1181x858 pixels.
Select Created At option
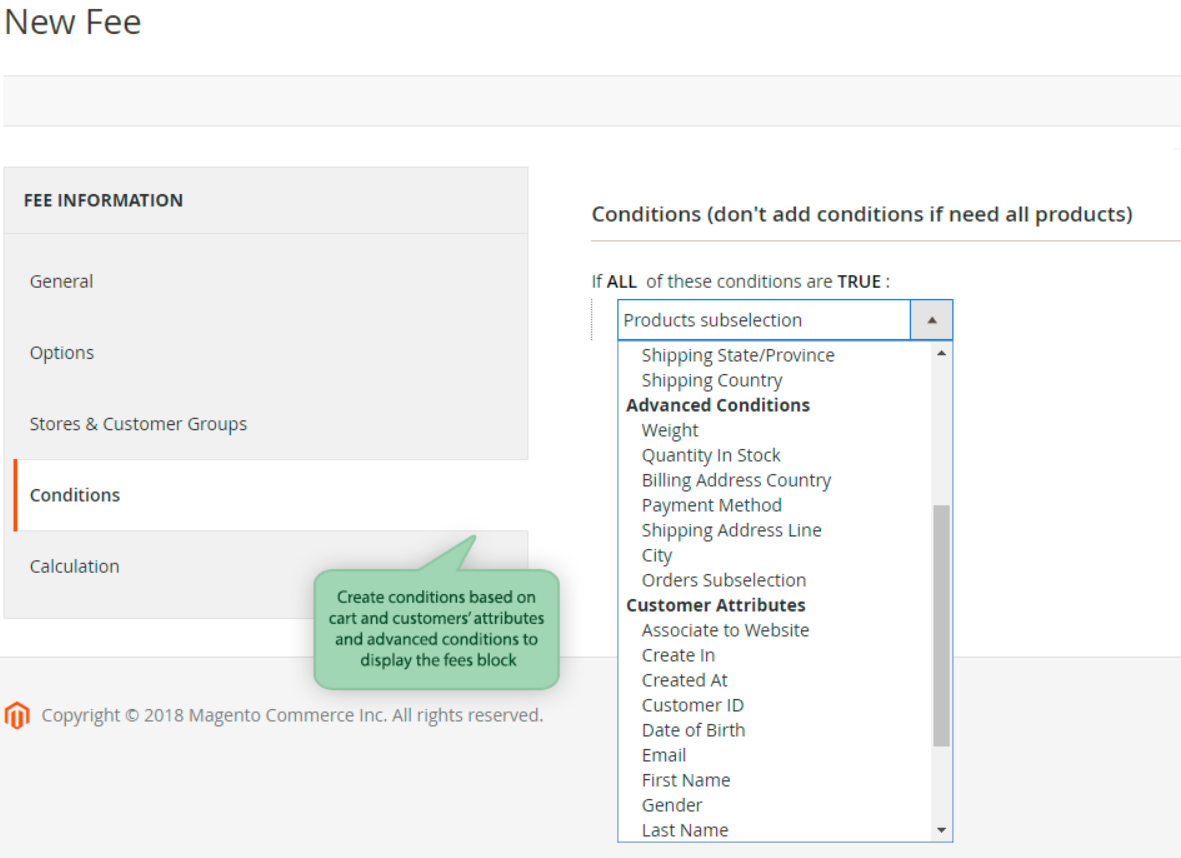click(x=685, y=680)
